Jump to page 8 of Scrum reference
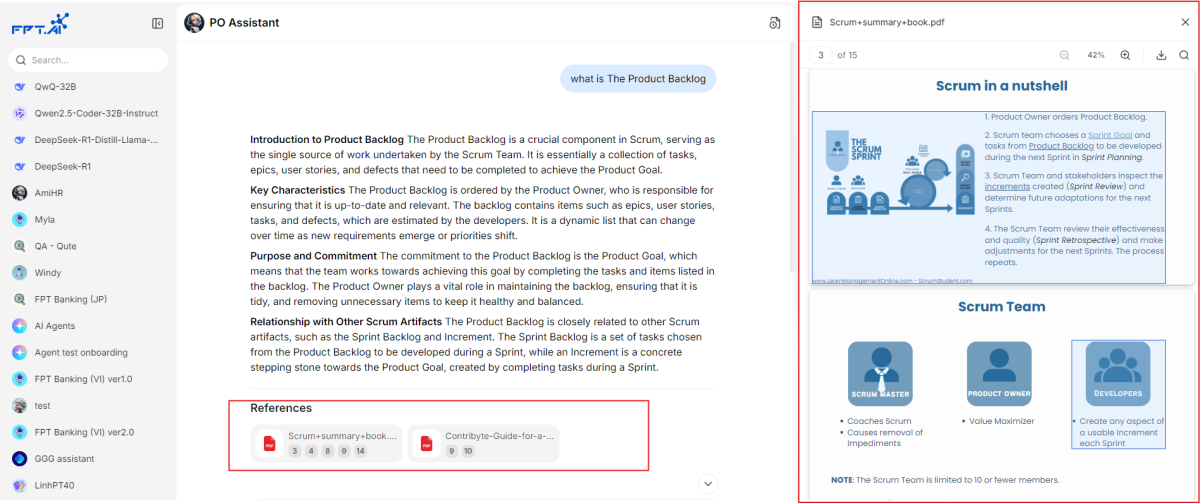 point(327,451)
